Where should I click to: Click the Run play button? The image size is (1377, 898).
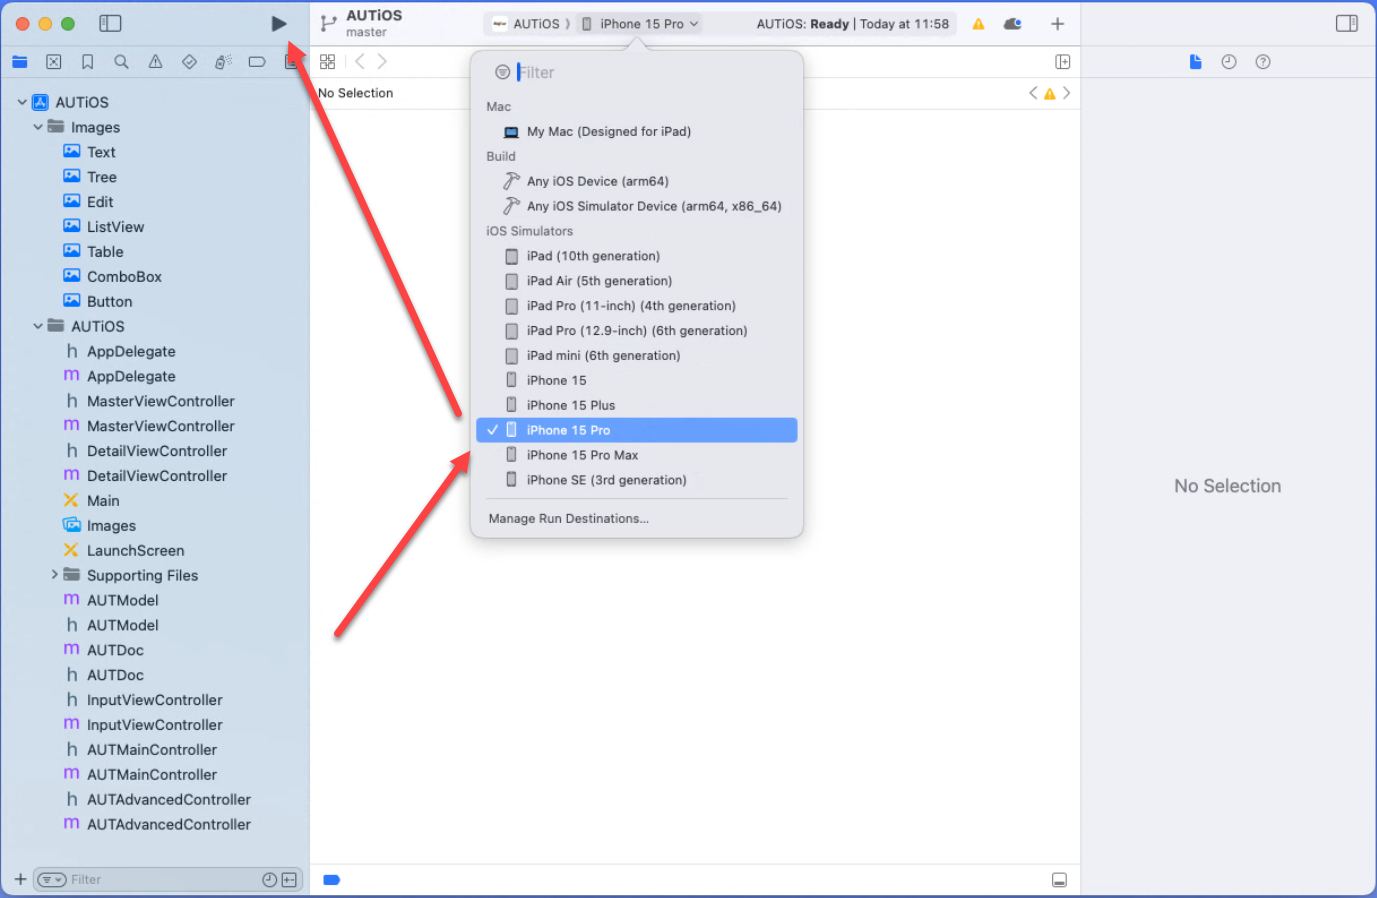(279, 24)
